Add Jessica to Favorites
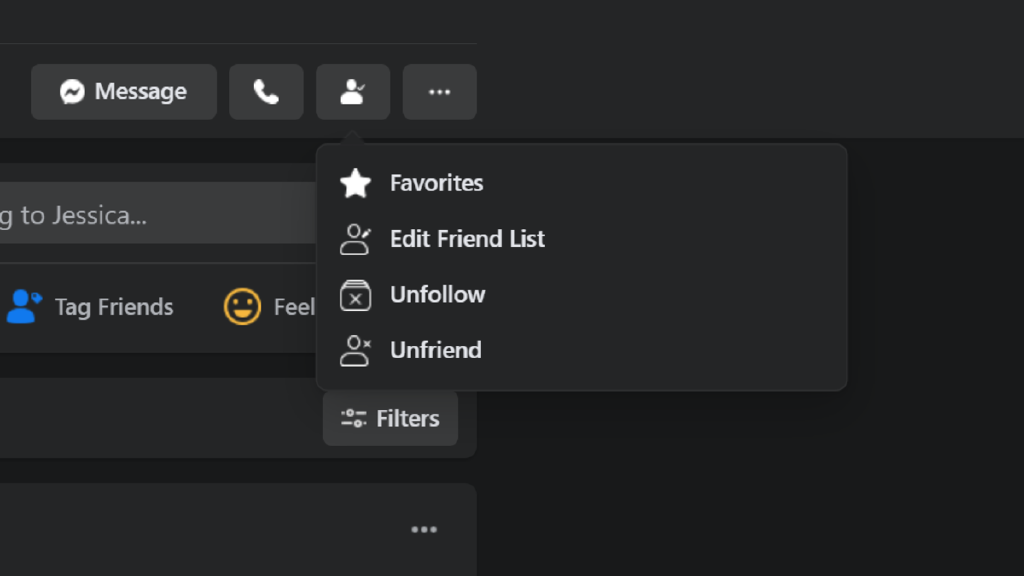 tap(436, 183)
